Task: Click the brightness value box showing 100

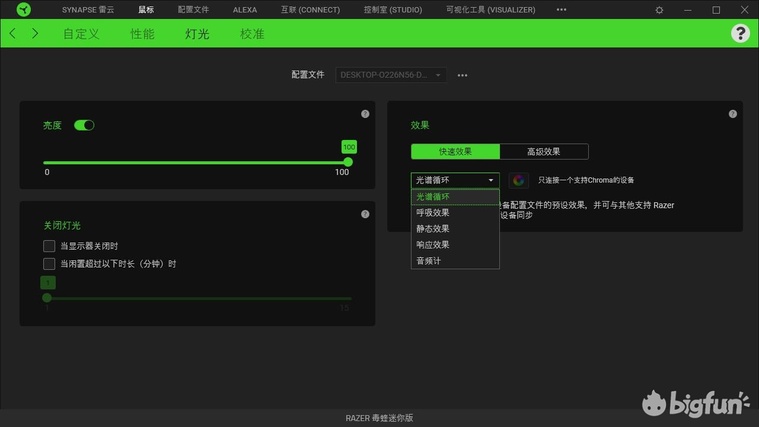Action: click(349, 147)
